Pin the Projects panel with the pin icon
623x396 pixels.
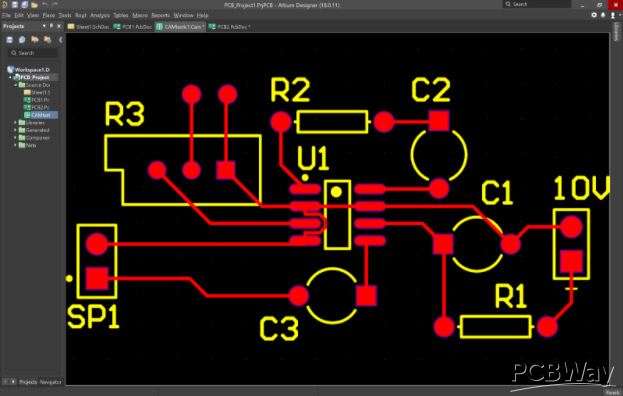51,26
